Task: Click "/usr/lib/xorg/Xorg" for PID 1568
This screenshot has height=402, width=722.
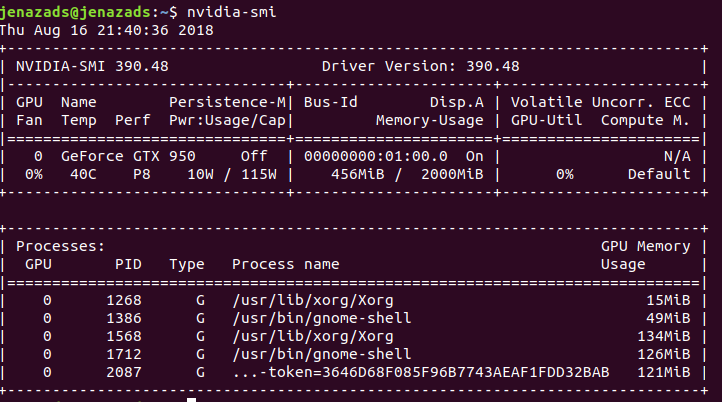Action: [x=313, y=336]
